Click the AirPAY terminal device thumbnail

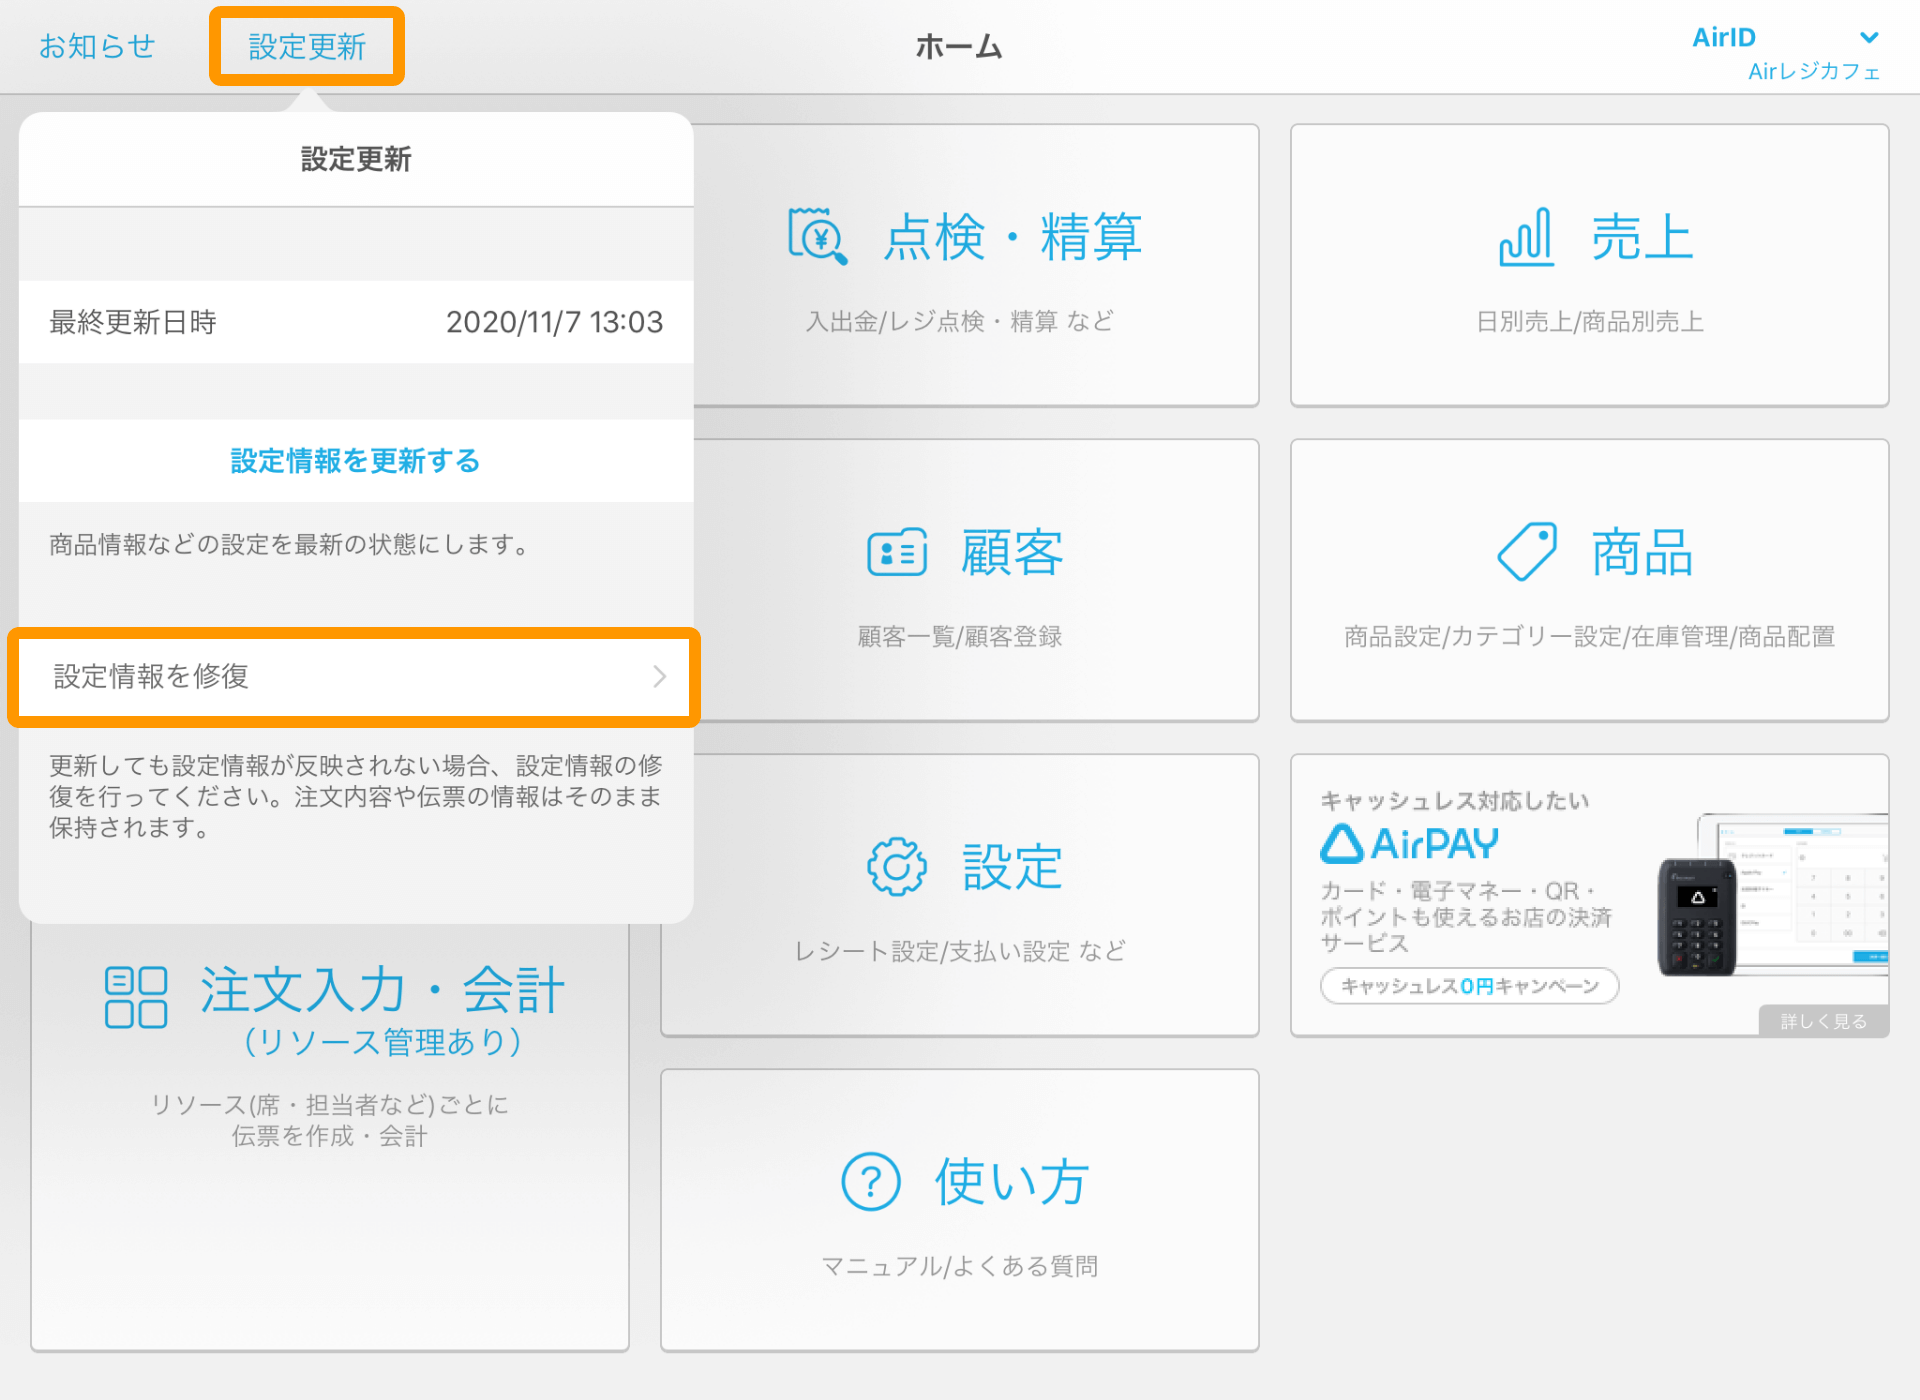[1697, 915]
